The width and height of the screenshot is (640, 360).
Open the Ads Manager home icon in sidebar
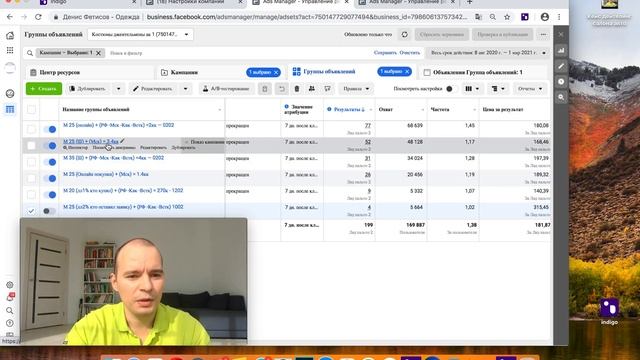point(10,36)
